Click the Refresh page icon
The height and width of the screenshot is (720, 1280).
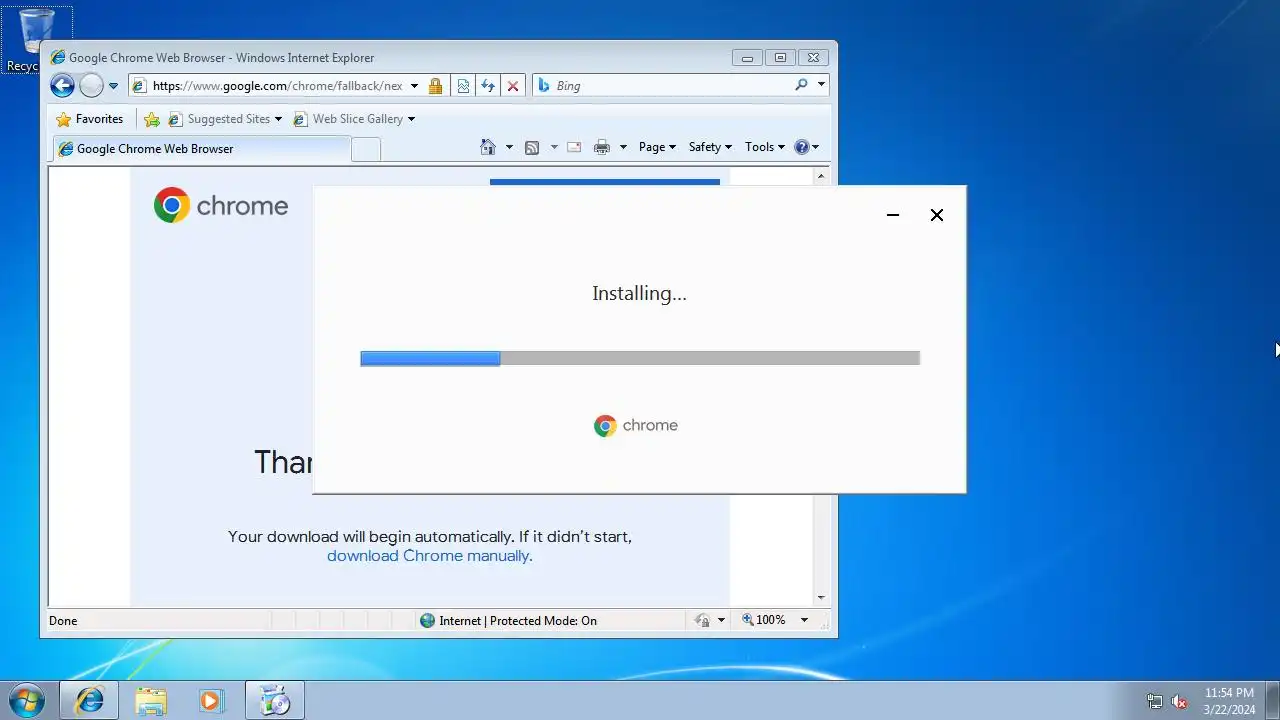pyautogui.click(x=488, y=86)
